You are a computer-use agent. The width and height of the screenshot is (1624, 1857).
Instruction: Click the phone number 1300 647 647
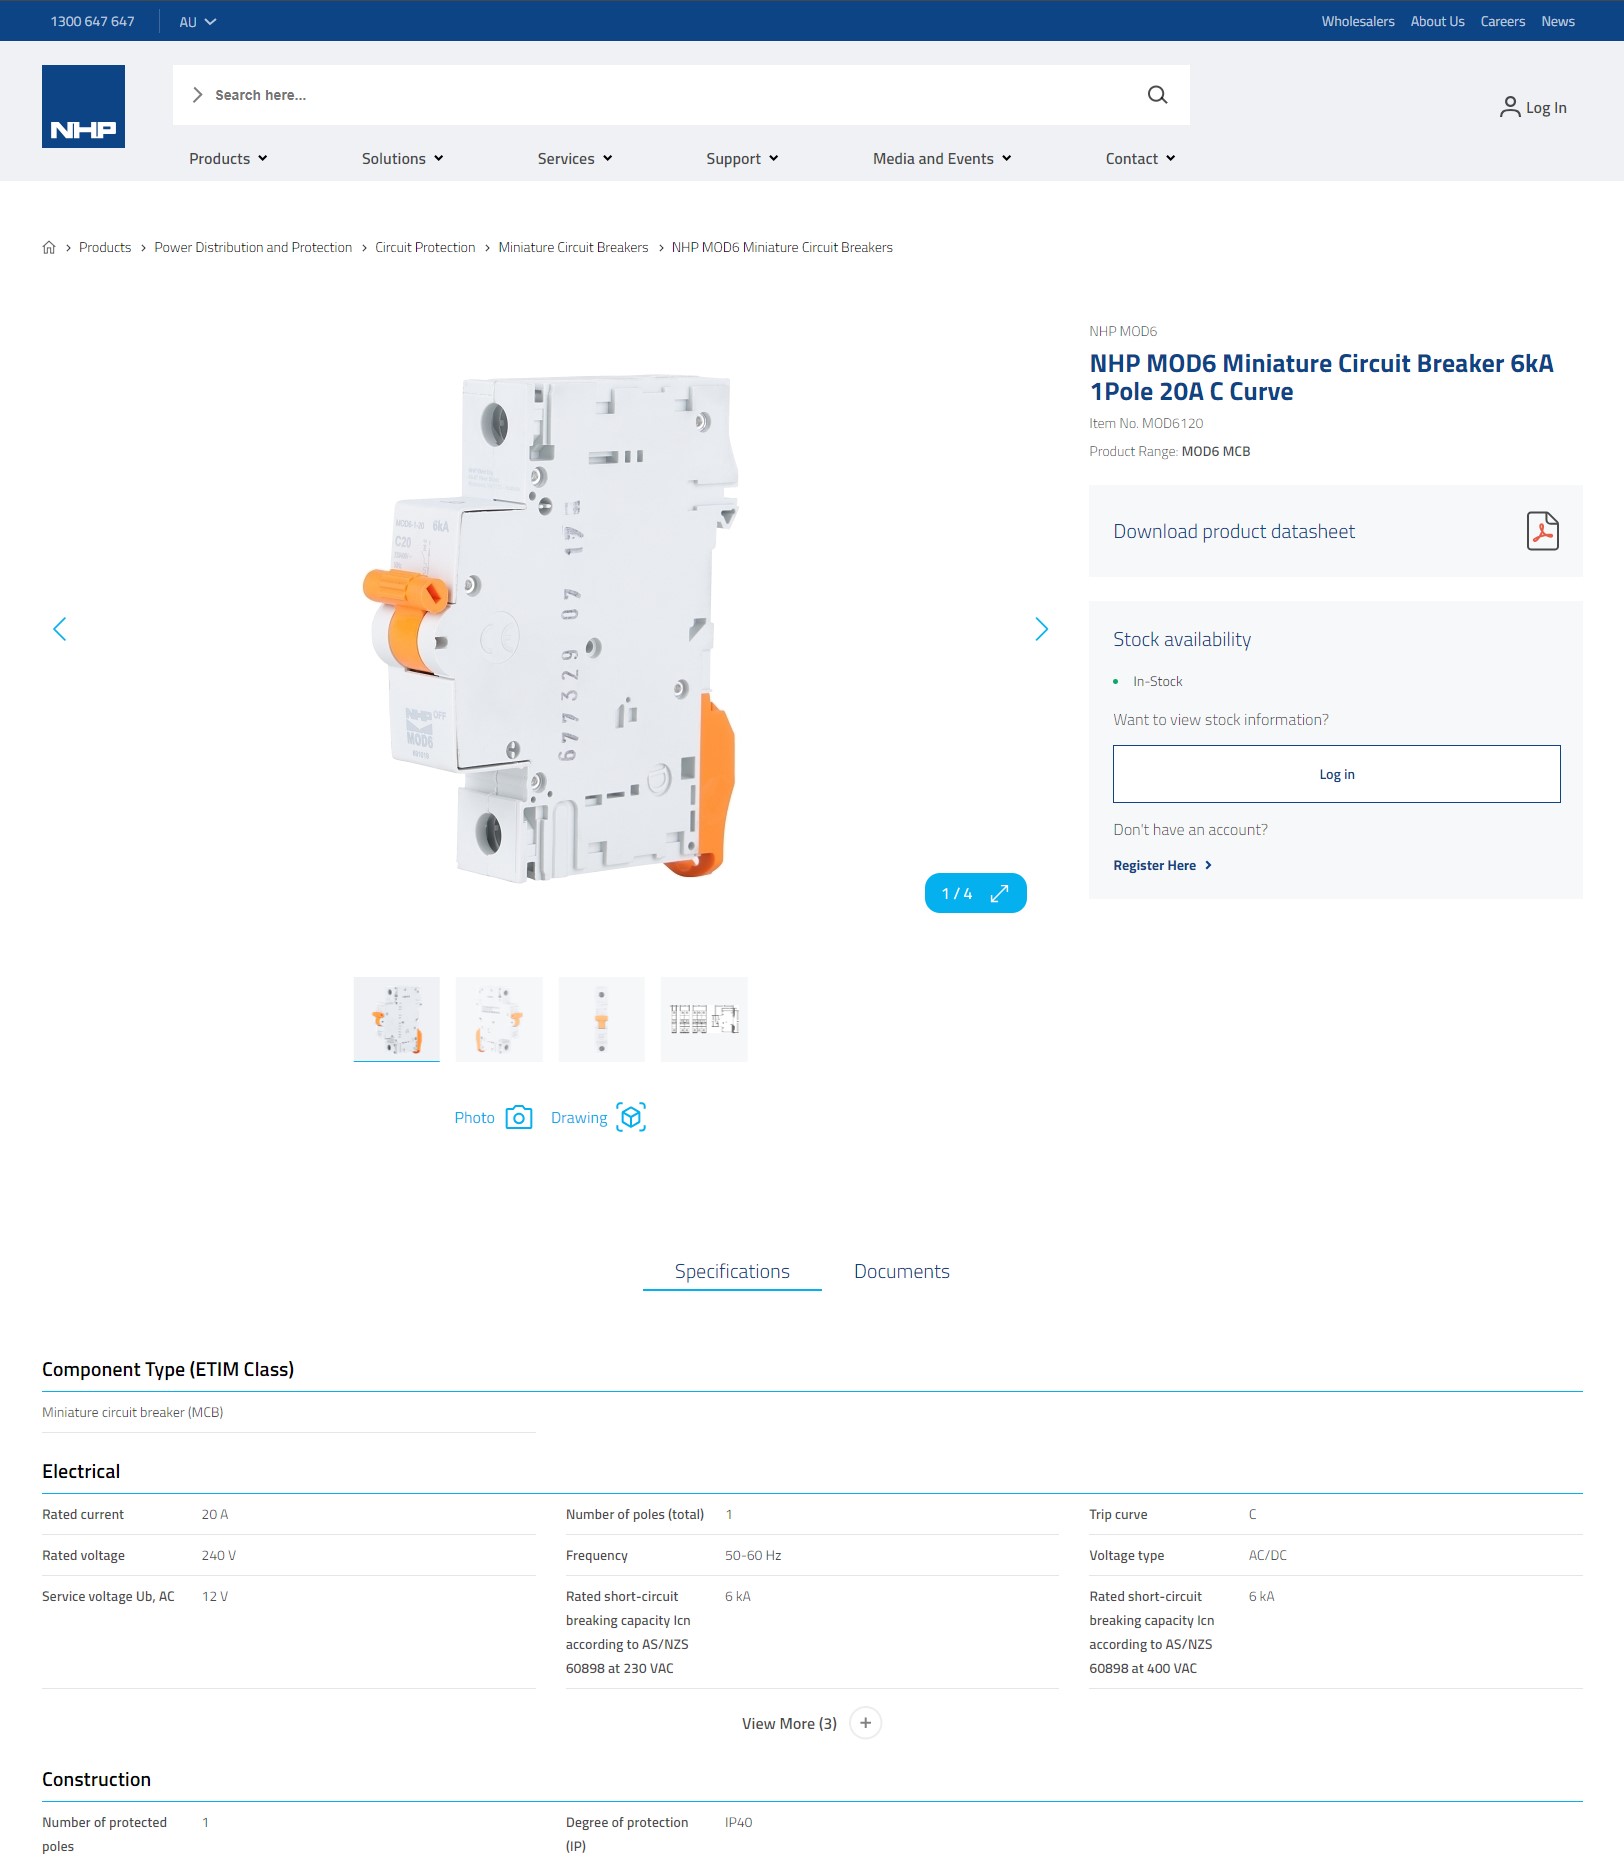click(92, 21)
